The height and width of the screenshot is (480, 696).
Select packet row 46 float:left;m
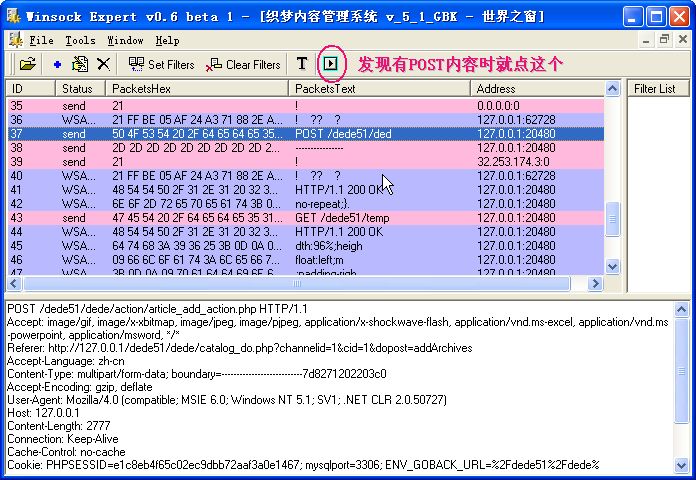tap(306, 260)
